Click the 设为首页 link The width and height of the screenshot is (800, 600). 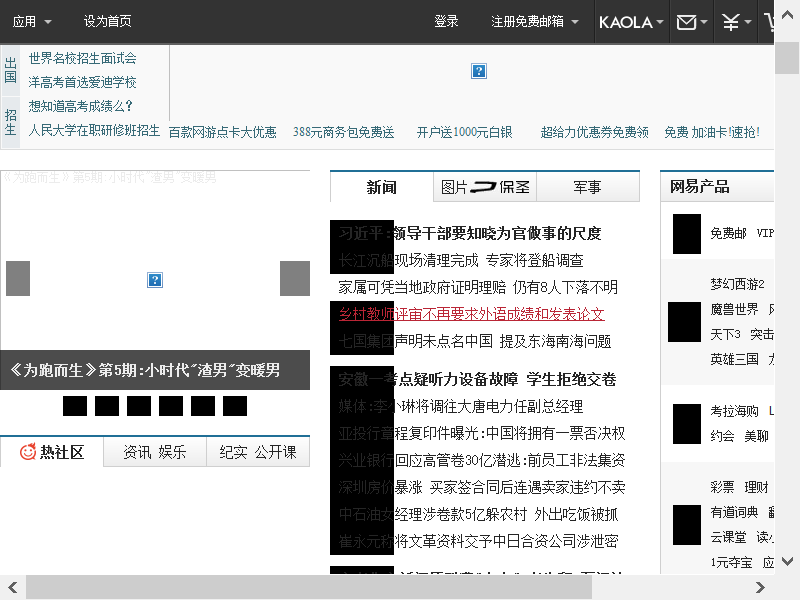pos(107,22)
